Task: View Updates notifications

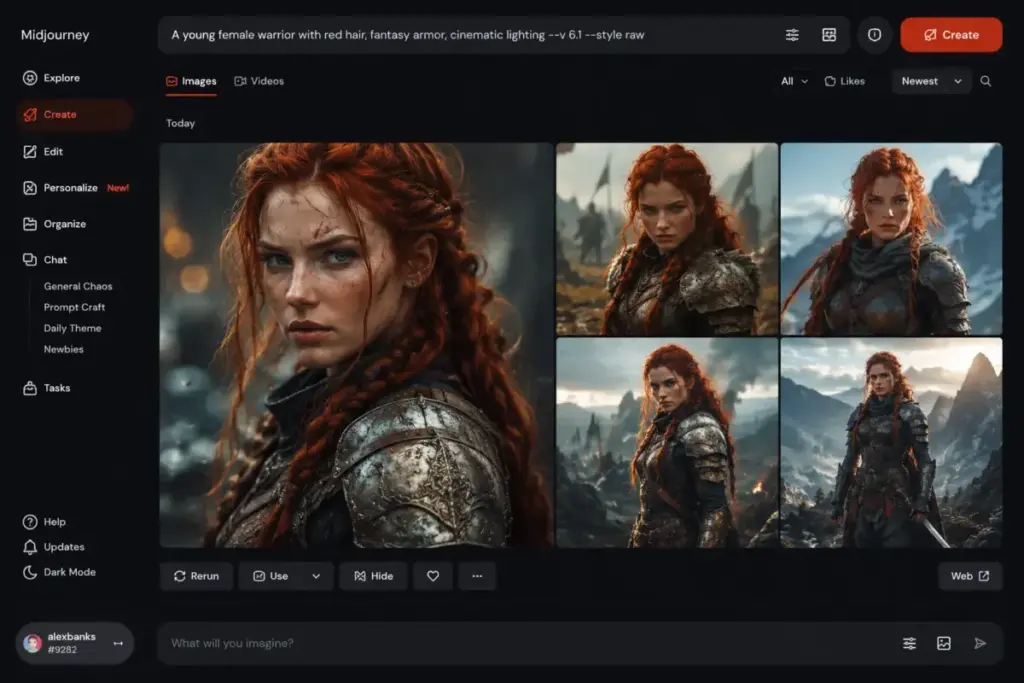Action: [53, 547]
